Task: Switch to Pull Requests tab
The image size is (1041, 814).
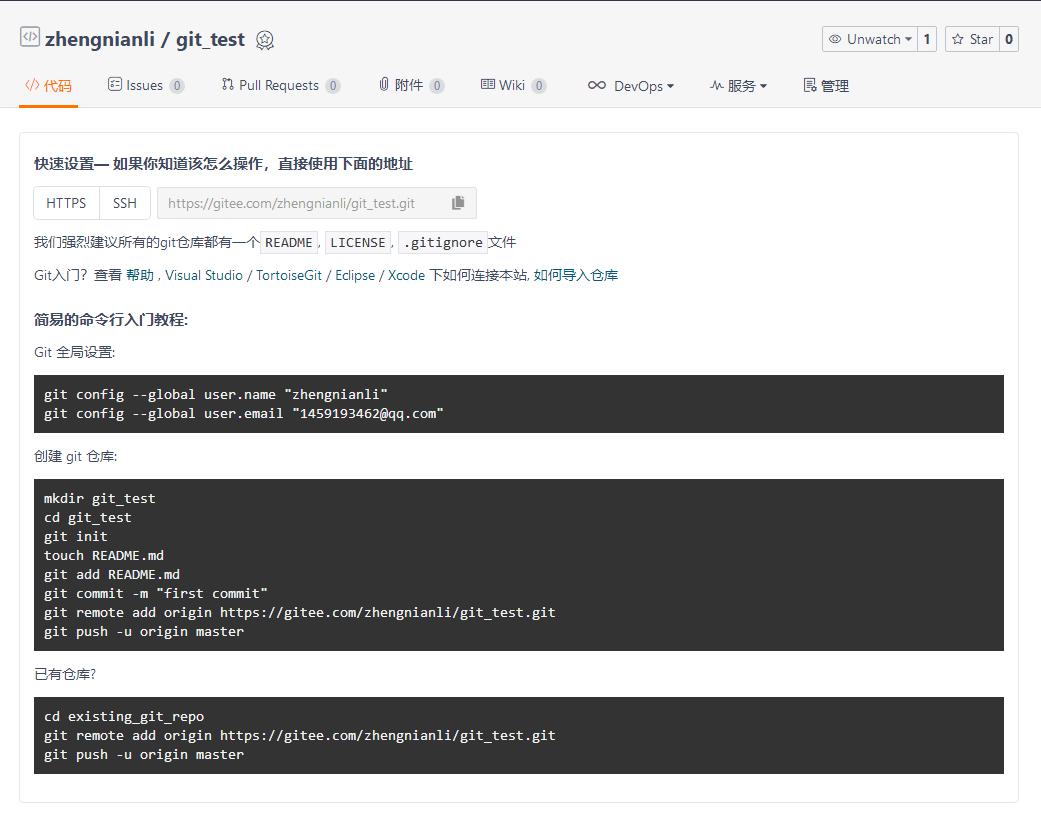Action: [281, 85]
